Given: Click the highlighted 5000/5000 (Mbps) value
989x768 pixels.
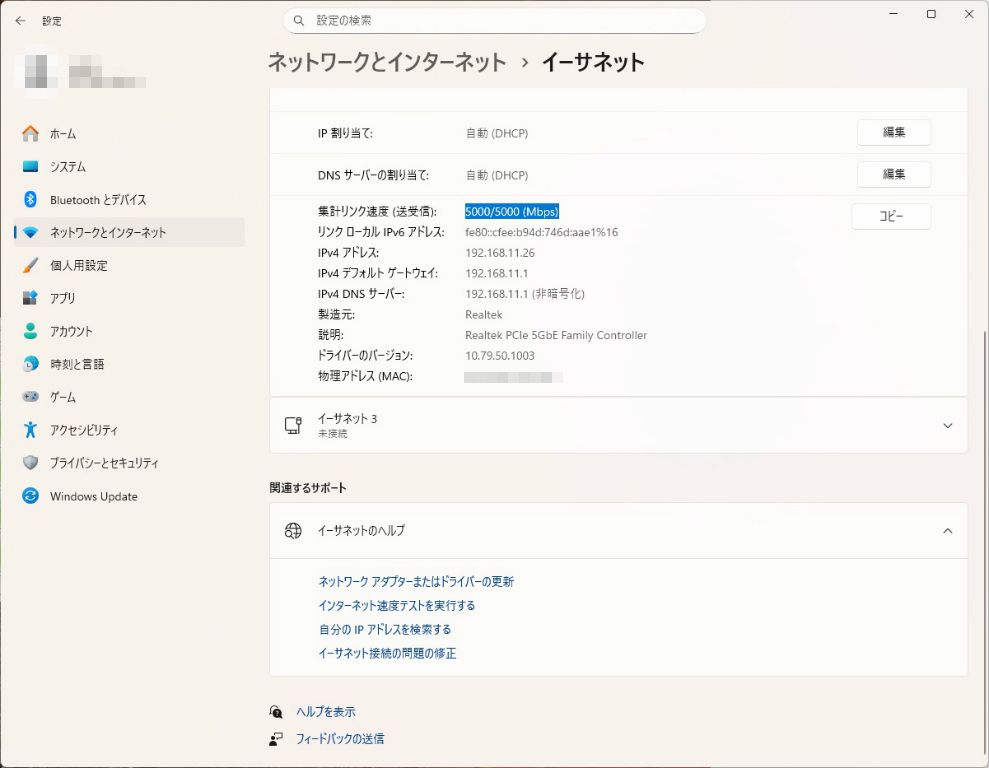Looking at the screenshot, I should [x=512, y=212].
